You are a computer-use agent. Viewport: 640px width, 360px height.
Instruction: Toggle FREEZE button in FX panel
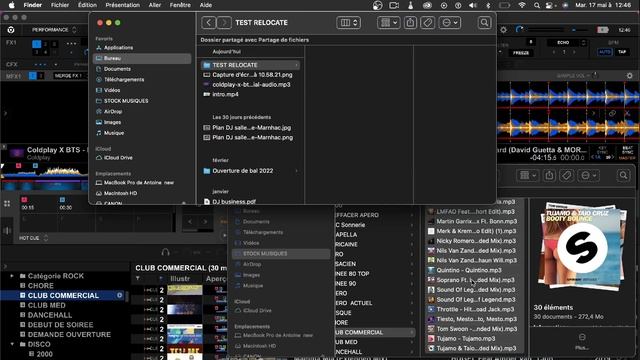click(521, 53)
